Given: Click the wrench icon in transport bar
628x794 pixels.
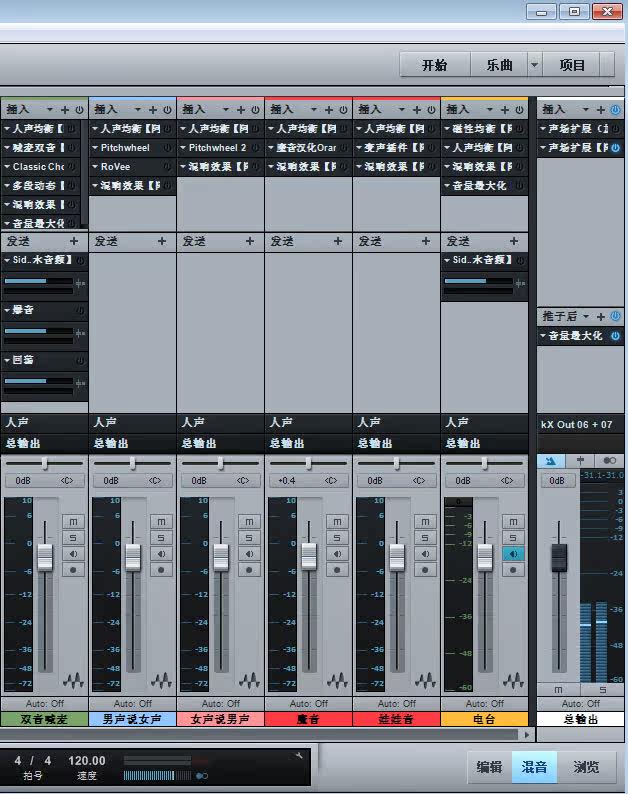Looking at the screenshot, I should pyautogui.click(x=299, y=756).
